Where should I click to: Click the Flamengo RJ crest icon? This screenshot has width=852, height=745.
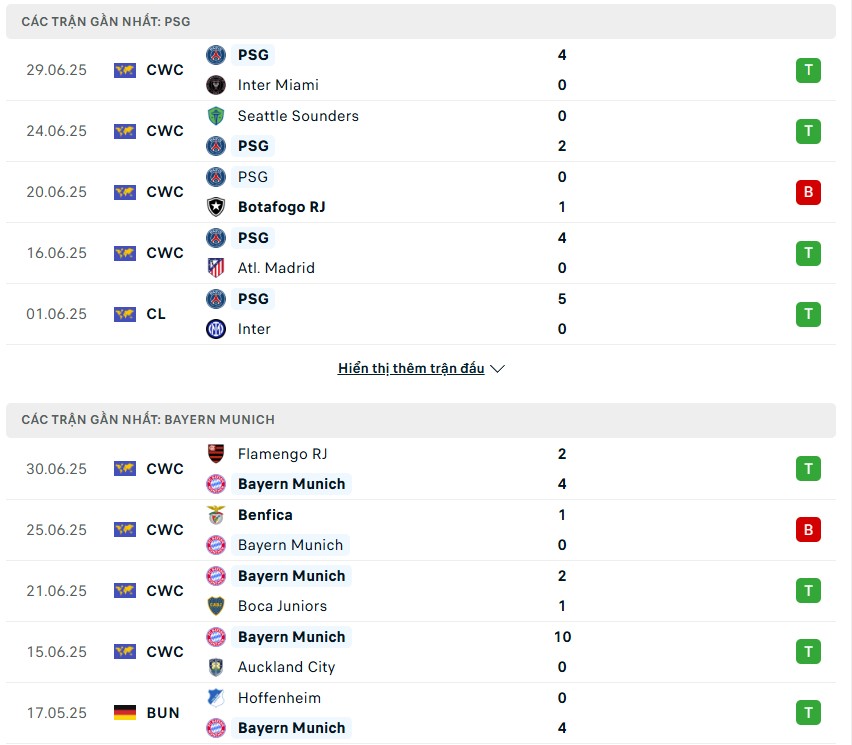(x=216, y=454)
